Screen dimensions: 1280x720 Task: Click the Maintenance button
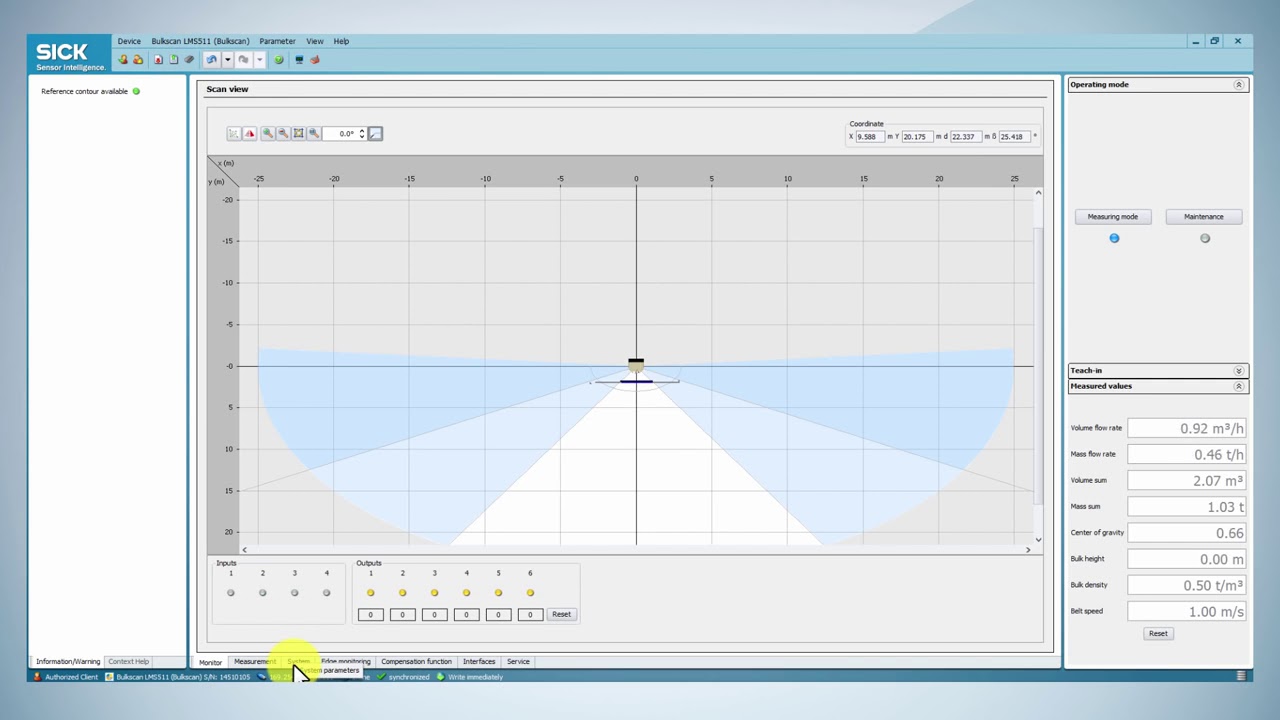pyautogui.click(x=1204, y=216)
